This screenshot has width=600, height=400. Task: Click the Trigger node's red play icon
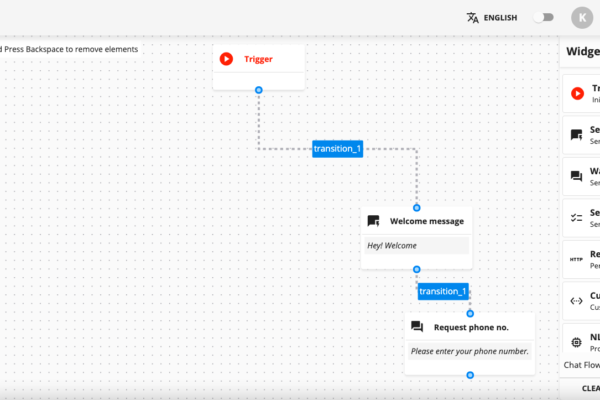pyautogui.click(x=226, y=59)
